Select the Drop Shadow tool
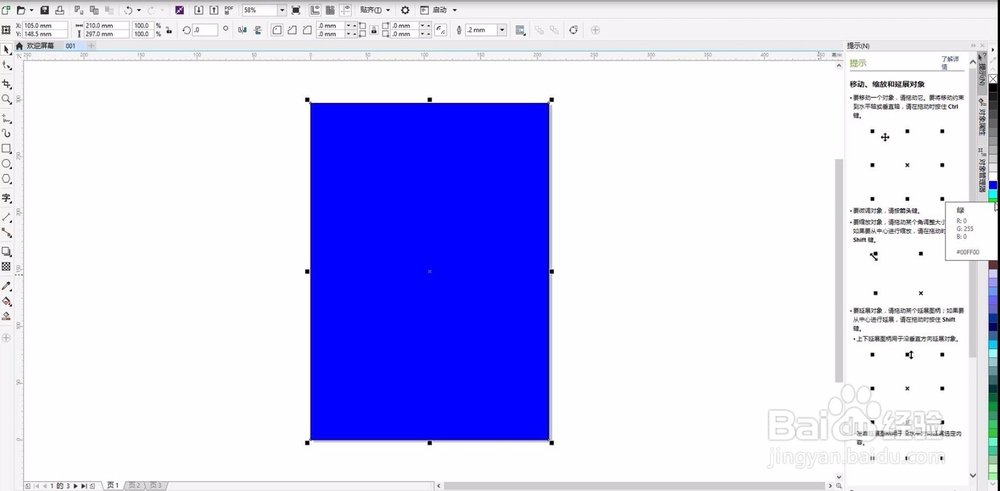The image size is (1000, 491). [x=6, y=252]
